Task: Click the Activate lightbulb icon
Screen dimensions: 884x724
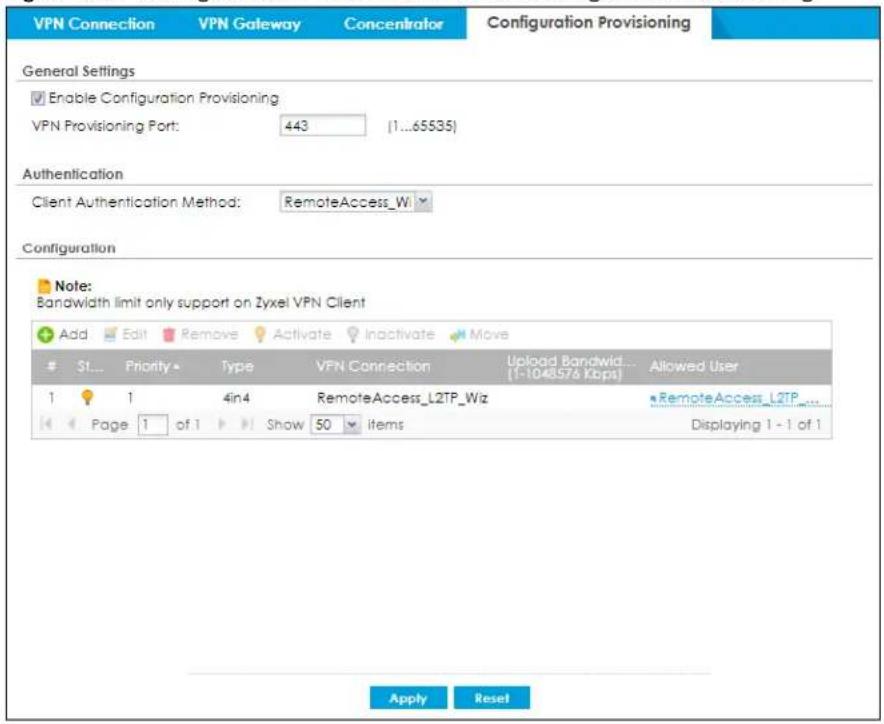Action: pyautogui.click(x=260, y=334)
